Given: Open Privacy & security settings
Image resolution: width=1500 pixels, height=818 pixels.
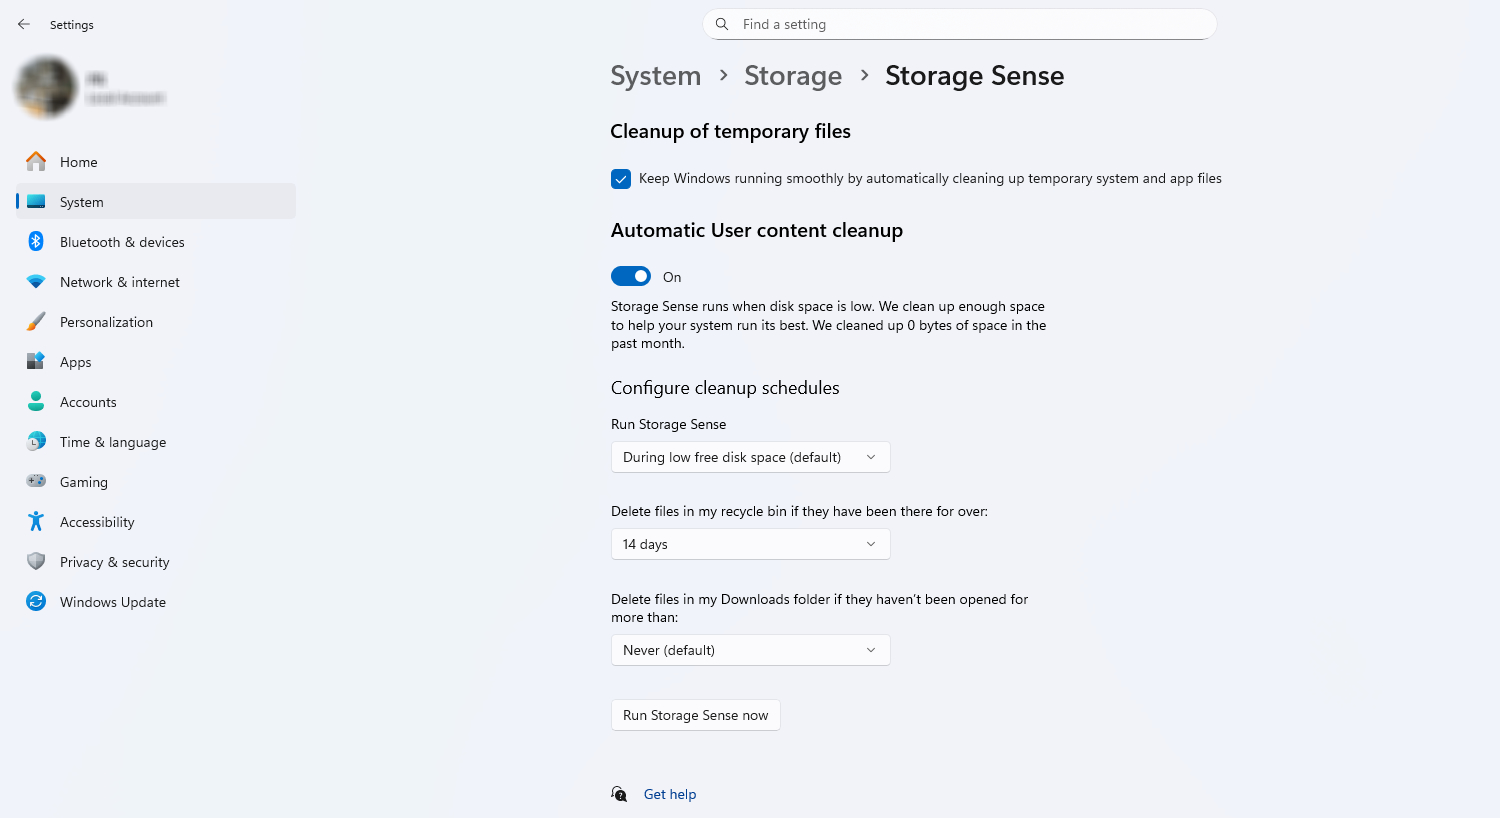Looking at the screenshot, I should 35,561.
